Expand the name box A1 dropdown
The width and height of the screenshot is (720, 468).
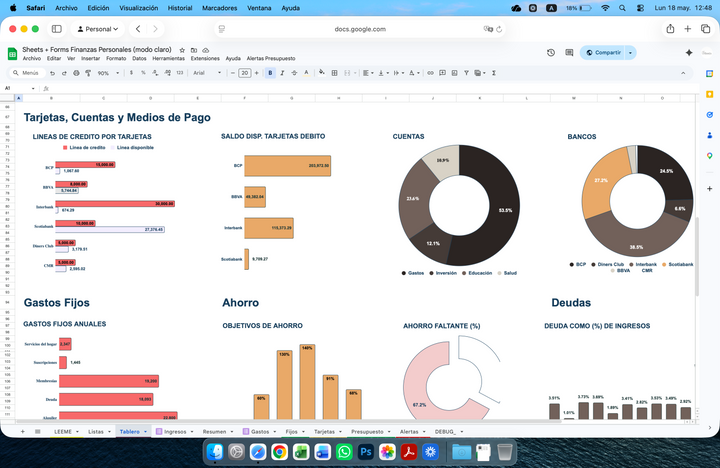coord(33,88)
